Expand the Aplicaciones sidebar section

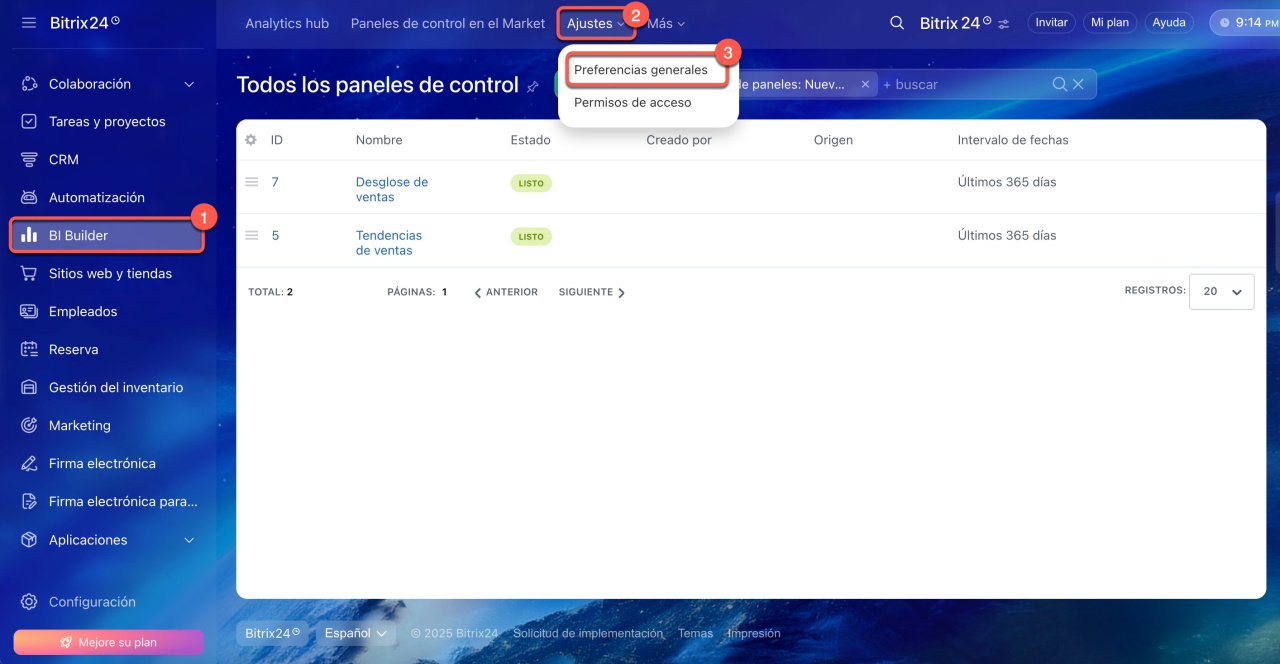click(189, 540)
